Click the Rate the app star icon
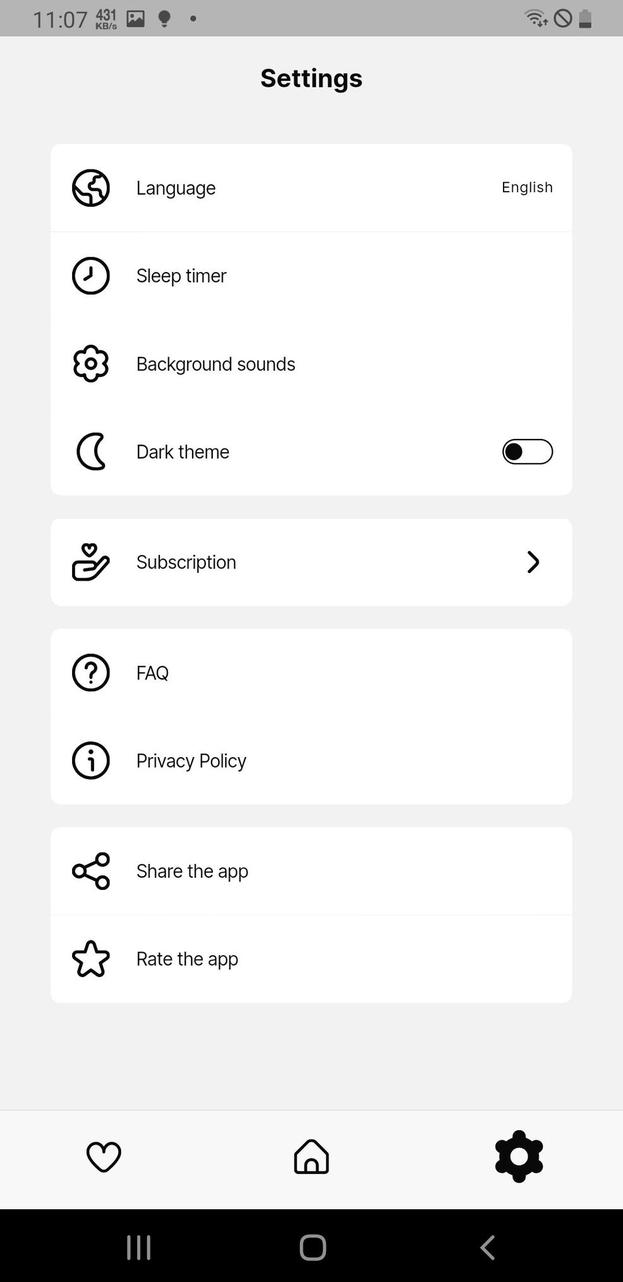The width and height of the screenshot is (623, 1282). click(91, 958)
